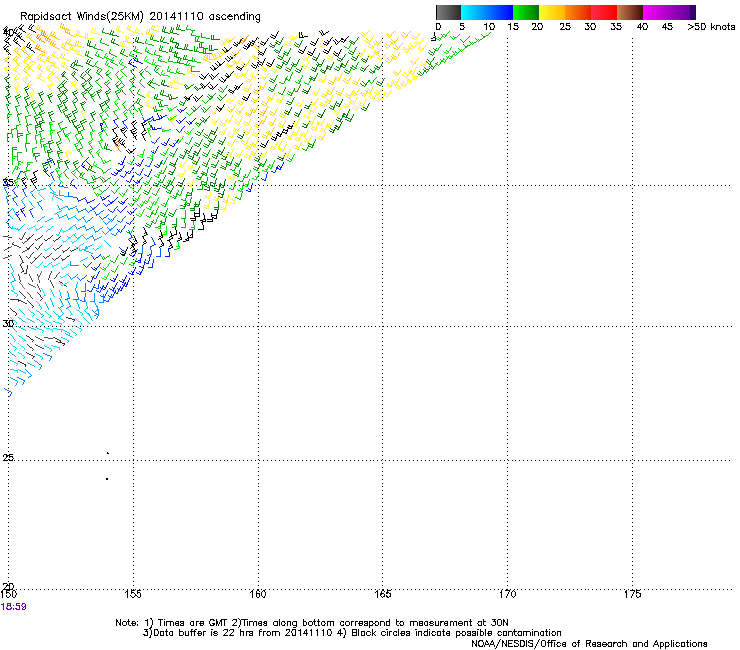Image resolution: width=740 pixels, height=650 pixels.
Task: Click the latitude label '35'
Action: (8, 182)
